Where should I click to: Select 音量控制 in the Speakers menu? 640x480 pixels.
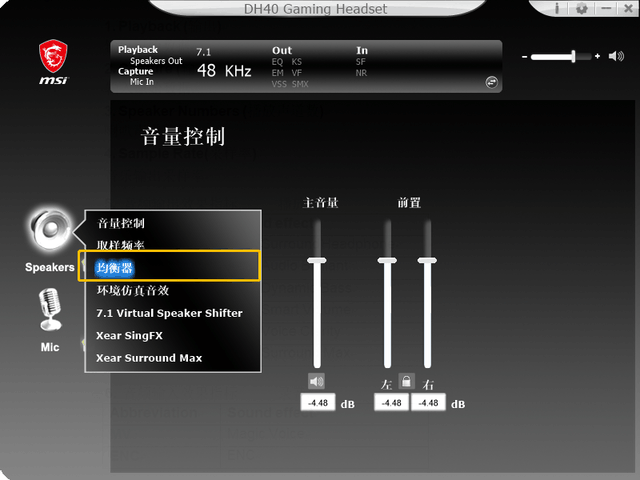click(x=121, y=223)
